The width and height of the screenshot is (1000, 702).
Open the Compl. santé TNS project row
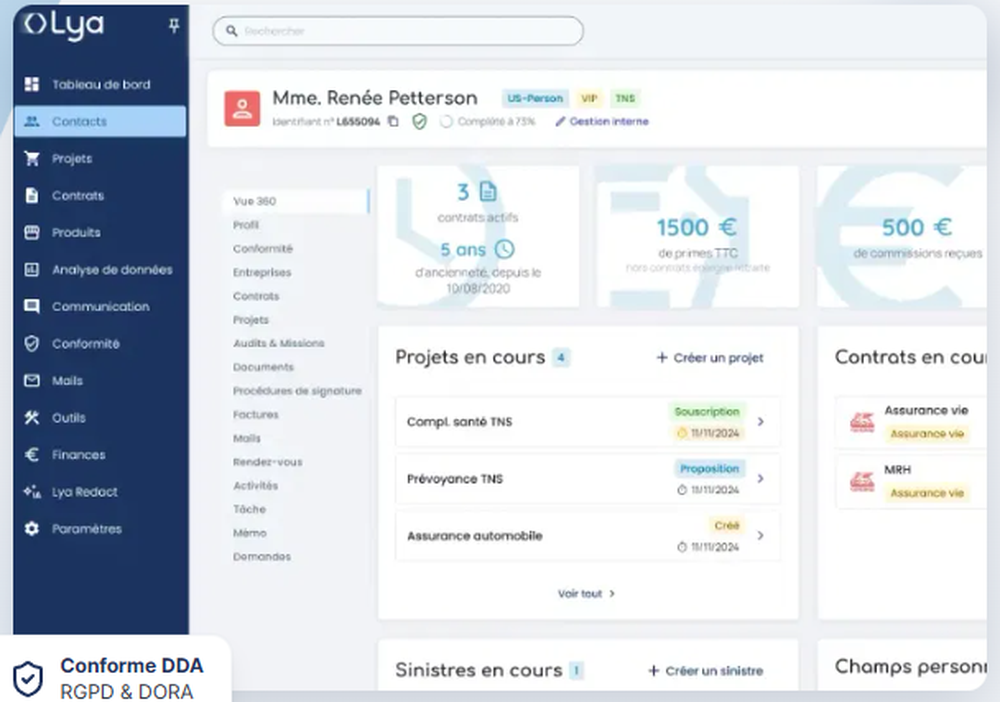click(x=587, y=421)
